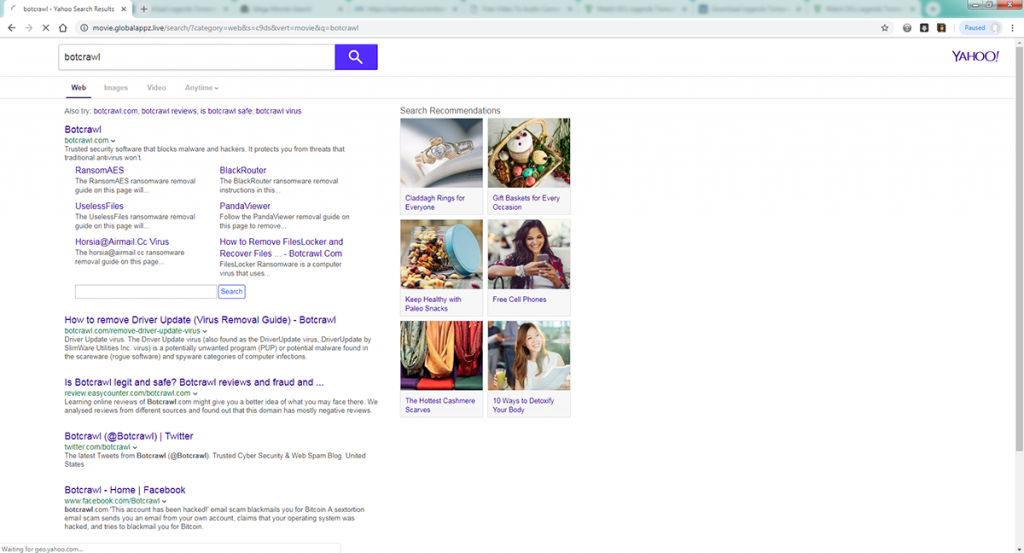Bookmark this page with the star icon

[885, 28]
